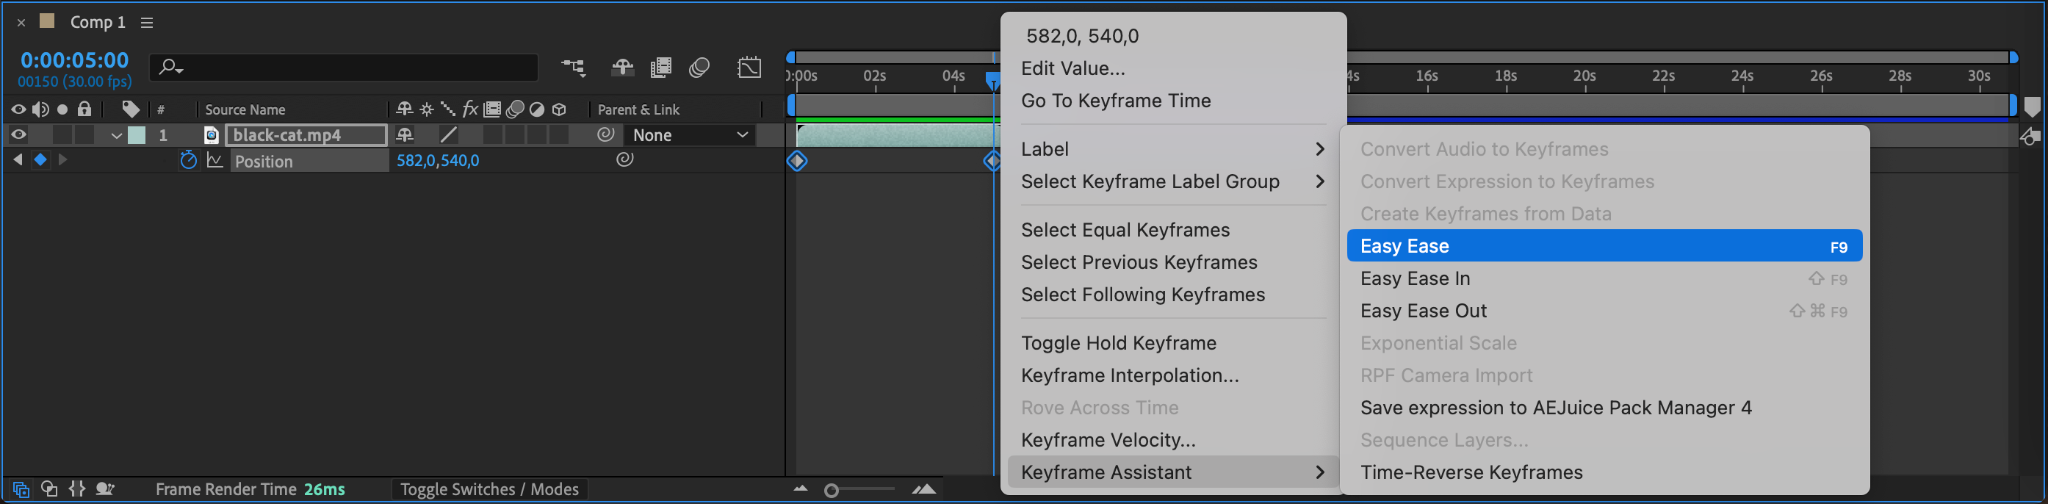The width and height of the screenshot is (2048, 504).
Task: Open the Composition Mini-Flowchart
Action: [x=573, y=67]
